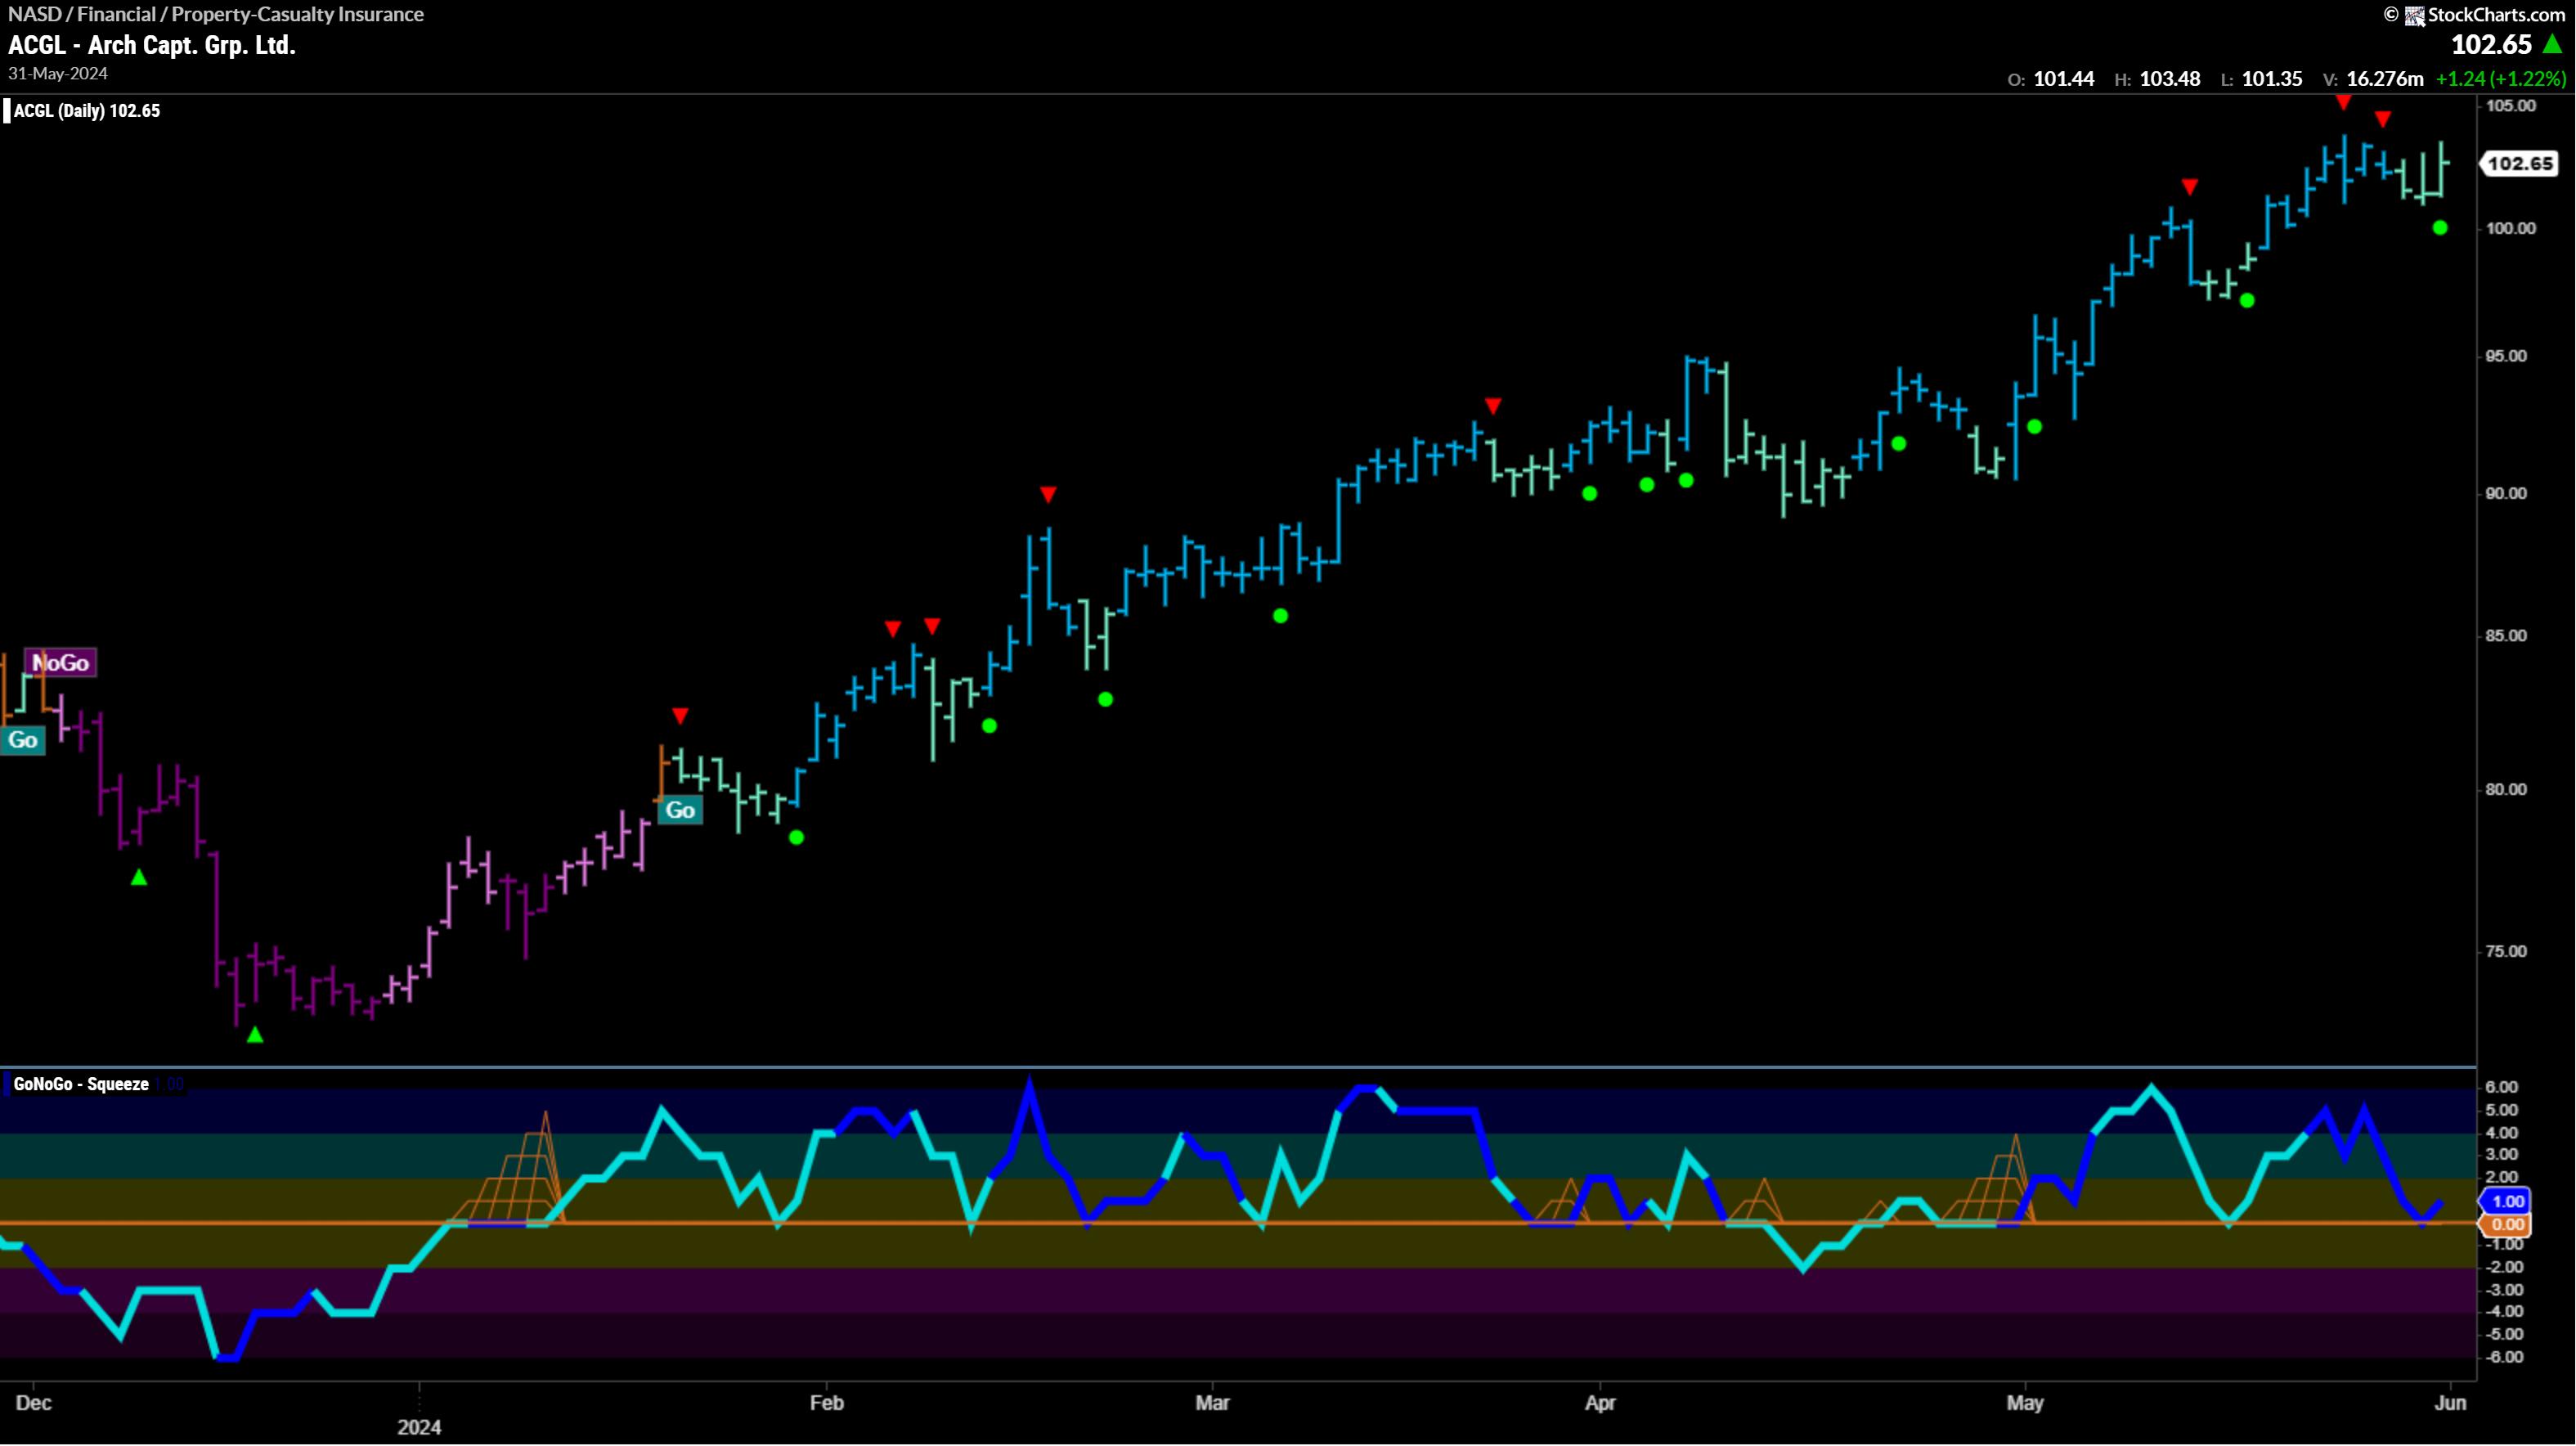
Task: Click the topmost red down triangle near 105.00
Action: point(2343,103)
